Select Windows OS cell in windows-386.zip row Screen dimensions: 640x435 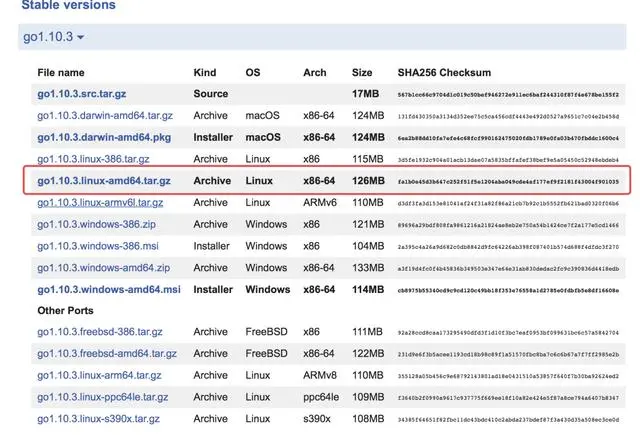pyautogui.click(x=266, y=224)
